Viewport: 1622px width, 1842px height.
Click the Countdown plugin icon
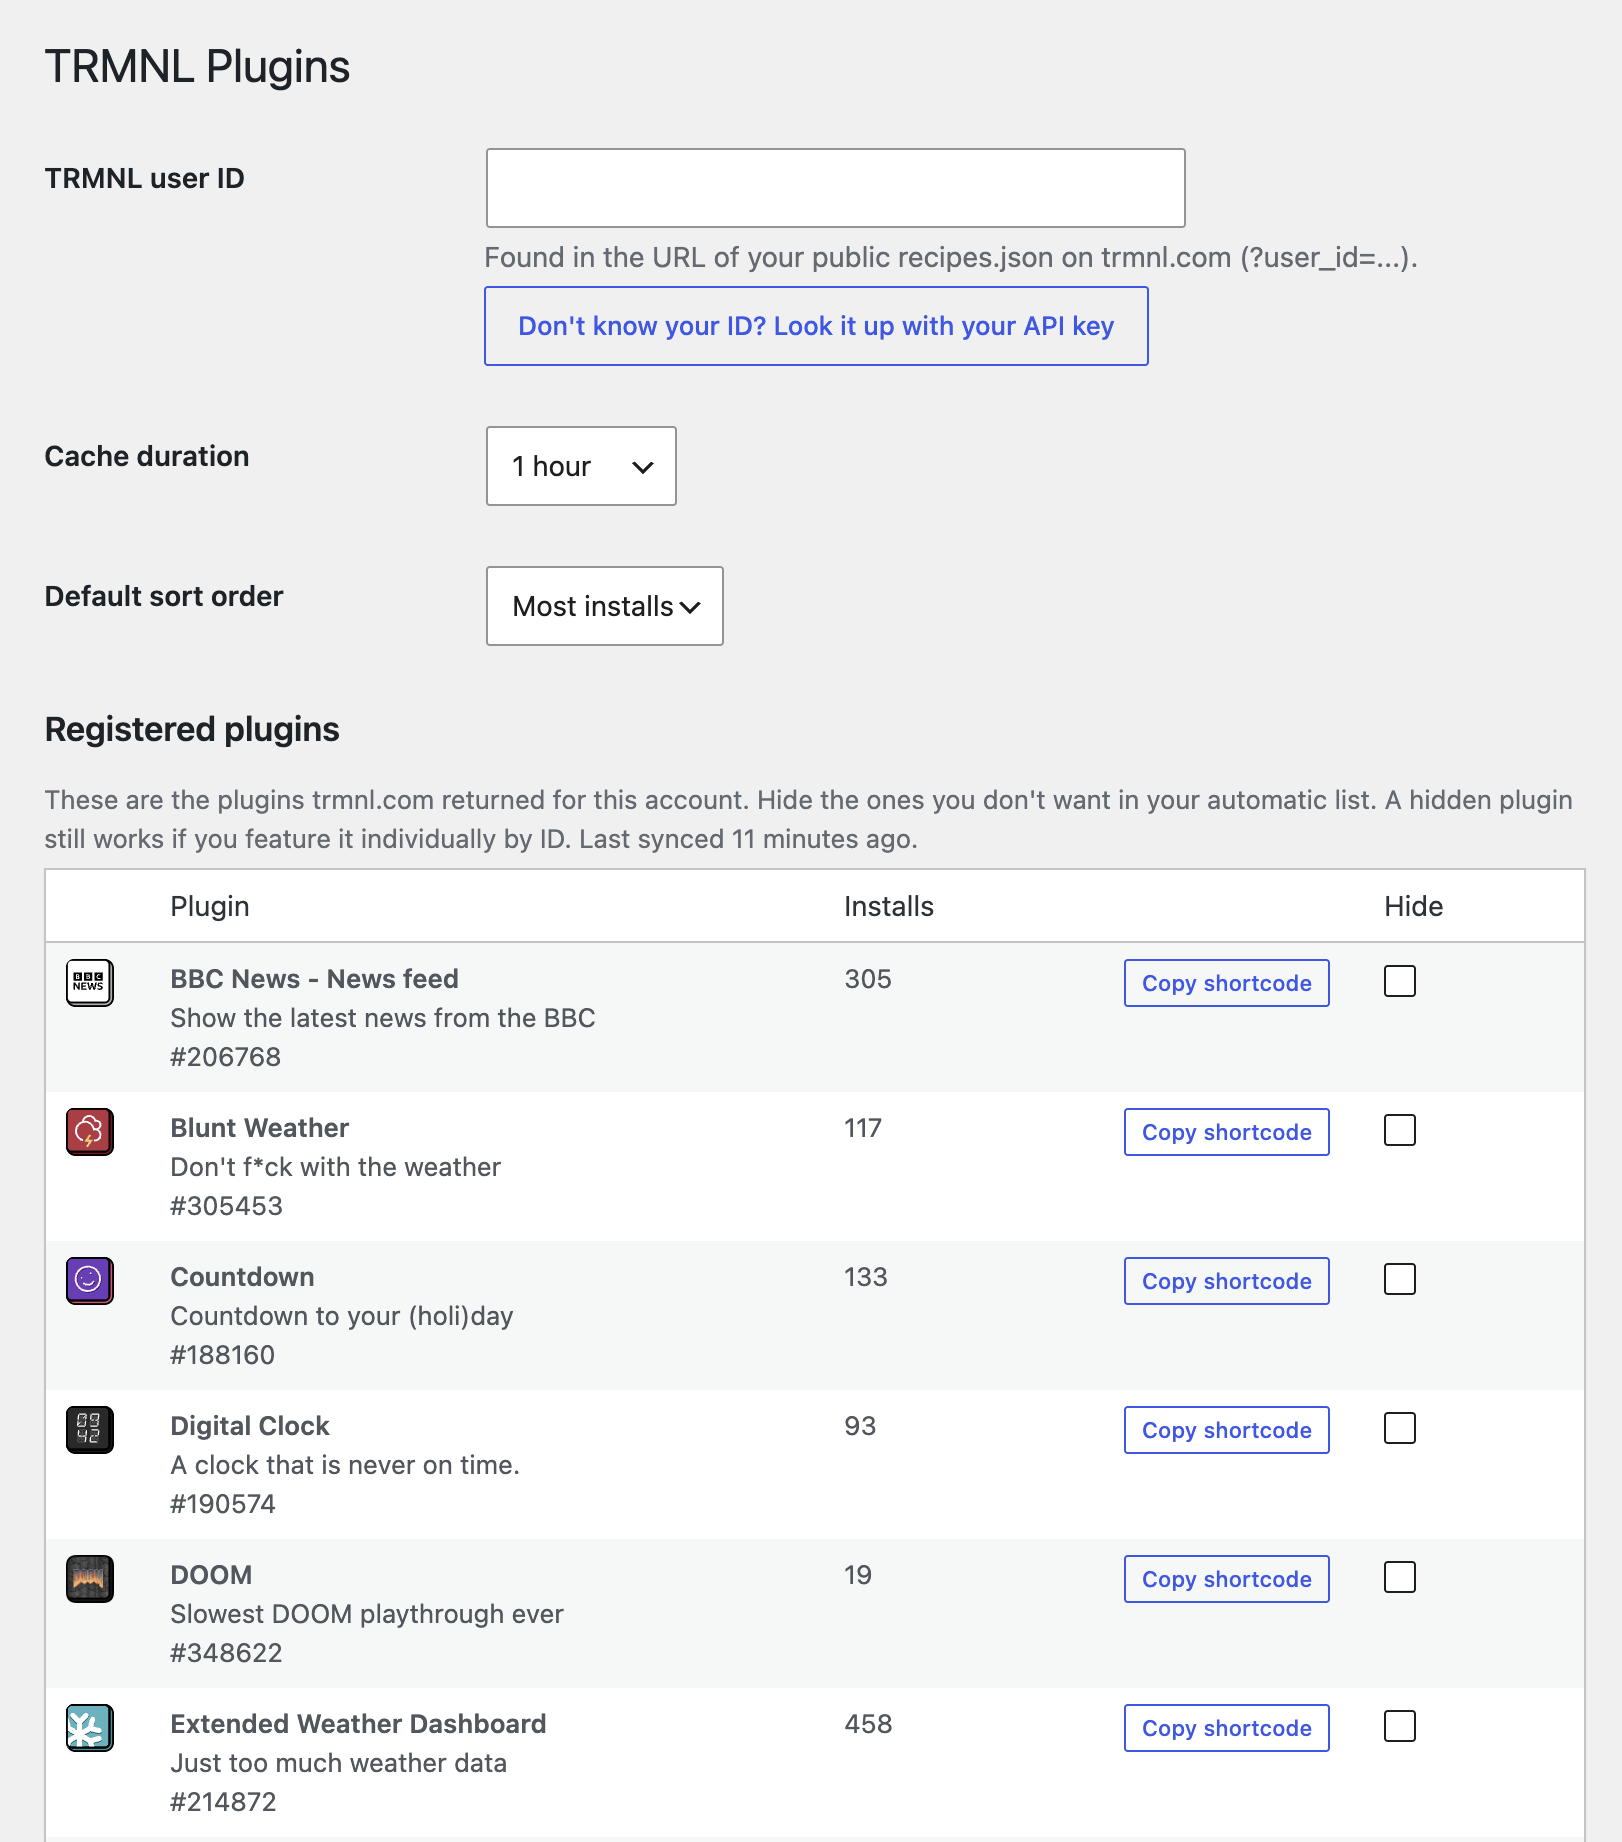click(90, 1281)
